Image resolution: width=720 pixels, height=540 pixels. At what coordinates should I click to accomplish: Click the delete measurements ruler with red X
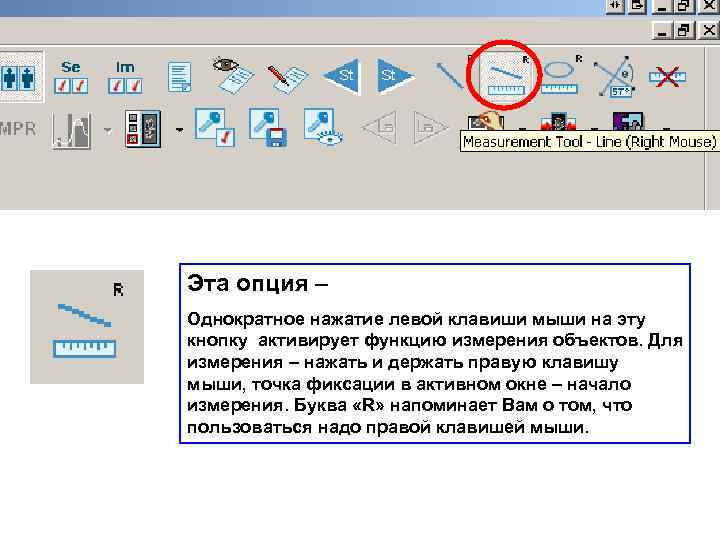(667, 77)
